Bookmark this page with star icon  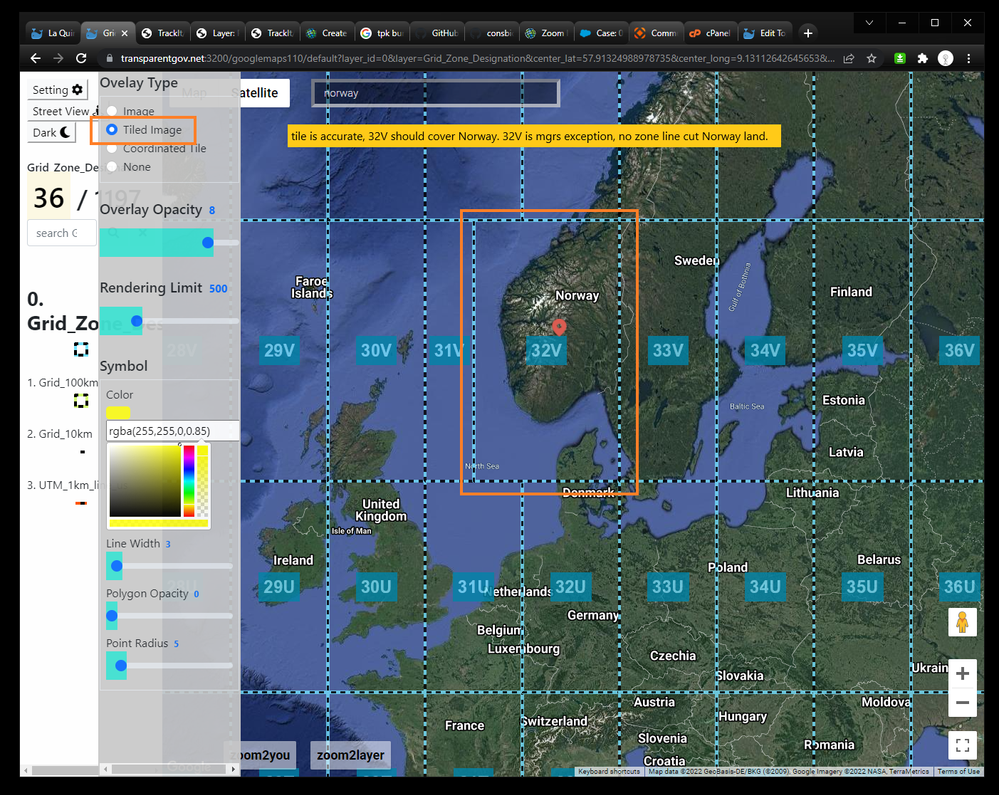pyautogui.click(x=871, y=59)
